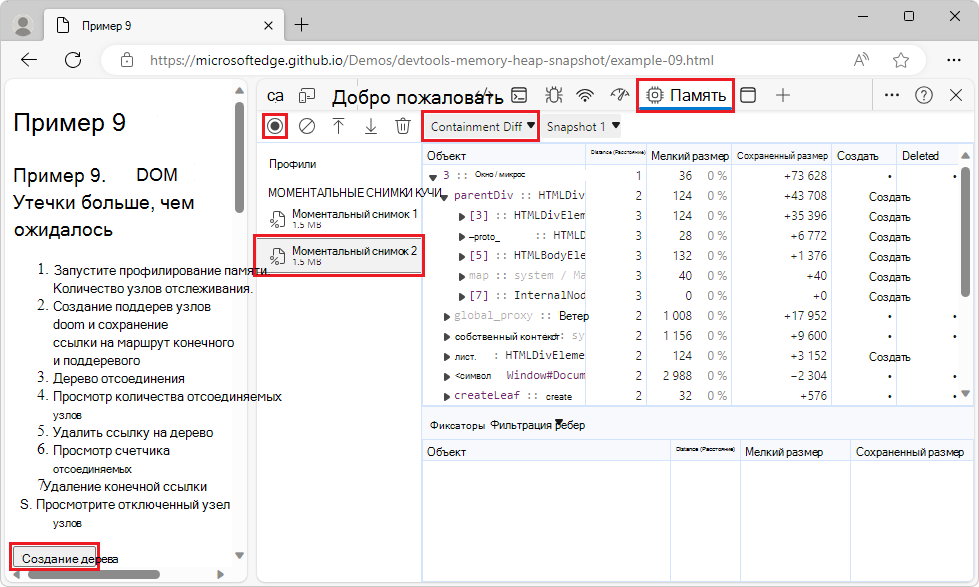Click the favorites star icon
Viewport: 979px width, 587px height.
[x=900, y=60]
